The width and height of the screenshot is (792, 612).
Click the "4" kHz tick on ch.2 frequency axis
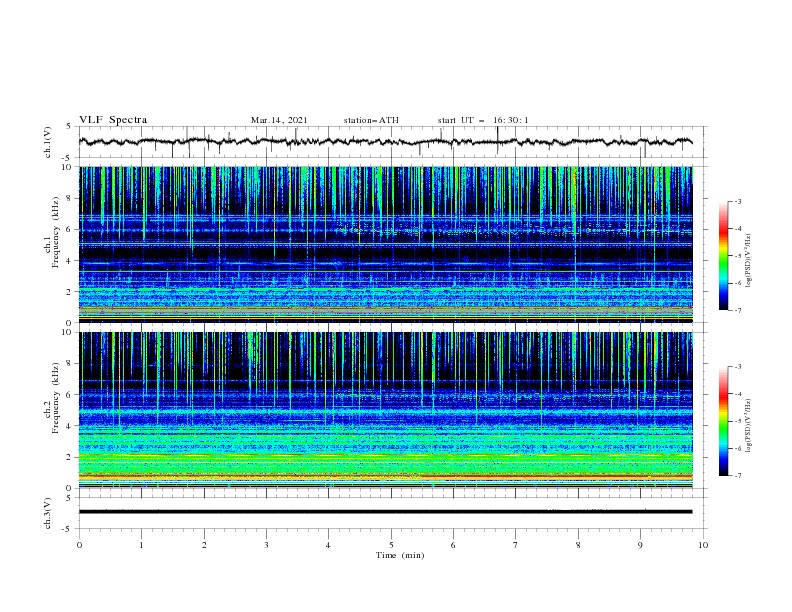[70, 426]
